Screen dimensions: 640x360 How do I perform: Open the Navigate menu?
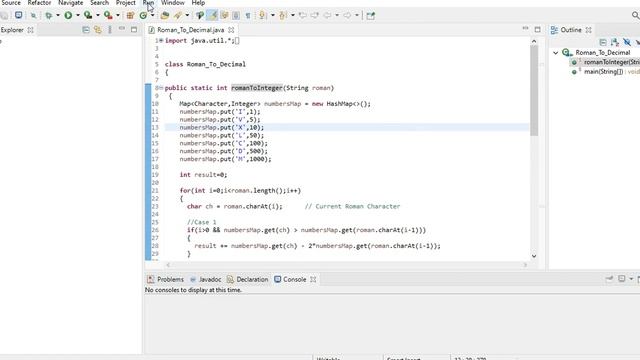point(71,3)
